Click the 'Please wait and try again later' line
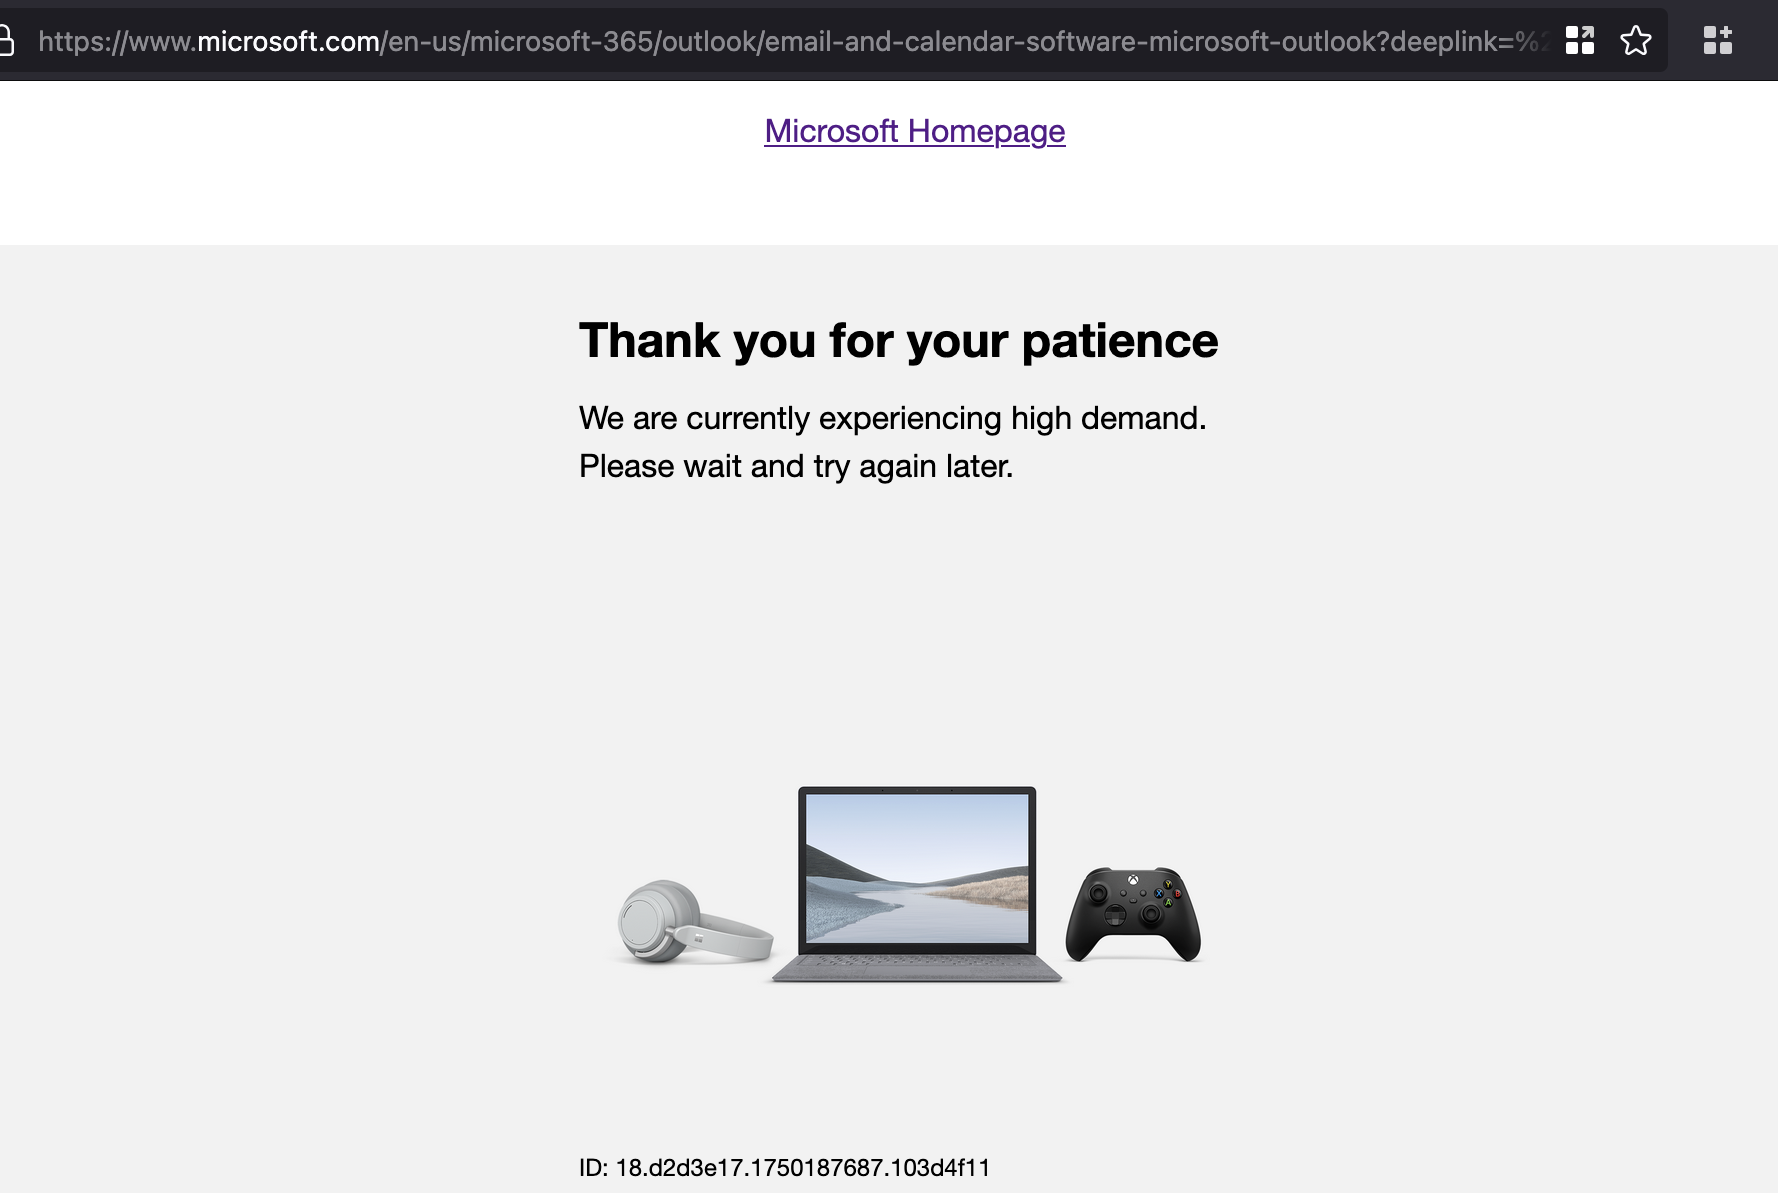Screen dimensions: 1778x1196 pos(796,466)
